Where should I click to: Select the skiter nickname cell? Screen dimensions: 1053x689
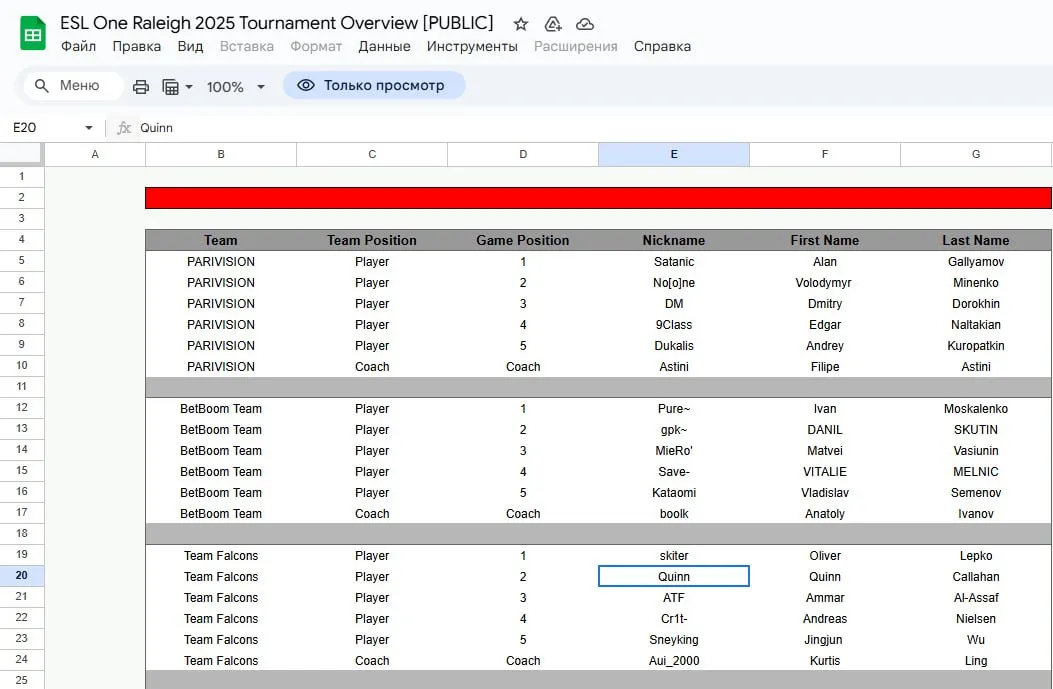coord(674,556)
